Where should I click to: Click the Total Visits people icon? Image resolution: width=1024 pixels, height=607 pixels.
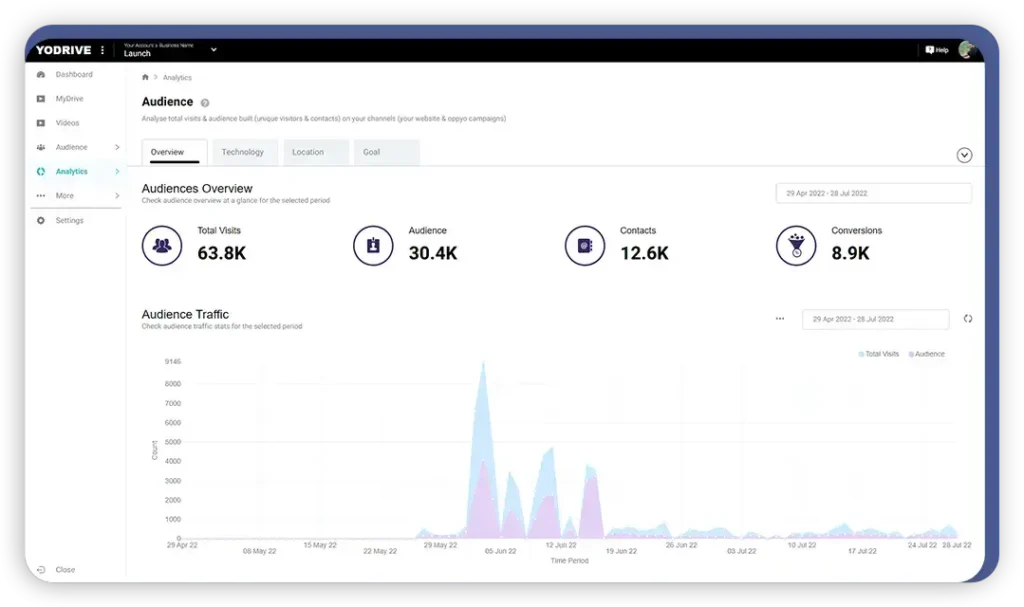[161, 246]
